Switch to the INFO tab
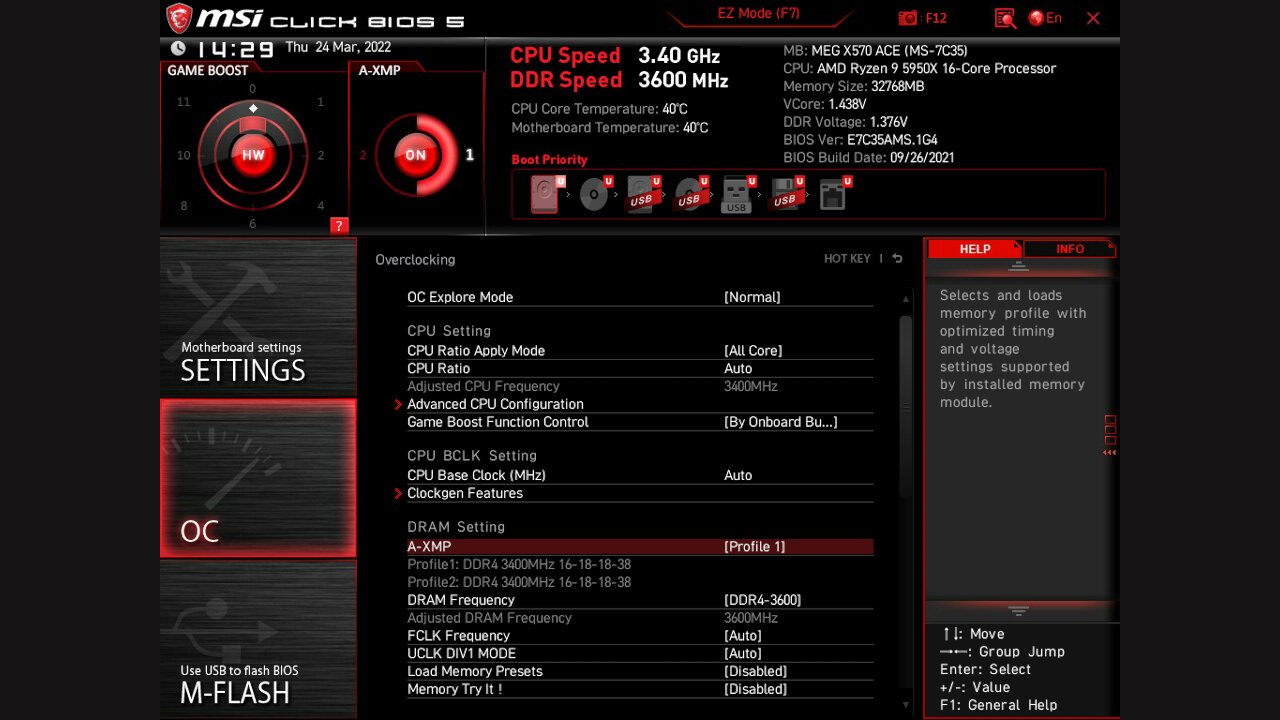 pyautogui.click(x=1069, y=249)
